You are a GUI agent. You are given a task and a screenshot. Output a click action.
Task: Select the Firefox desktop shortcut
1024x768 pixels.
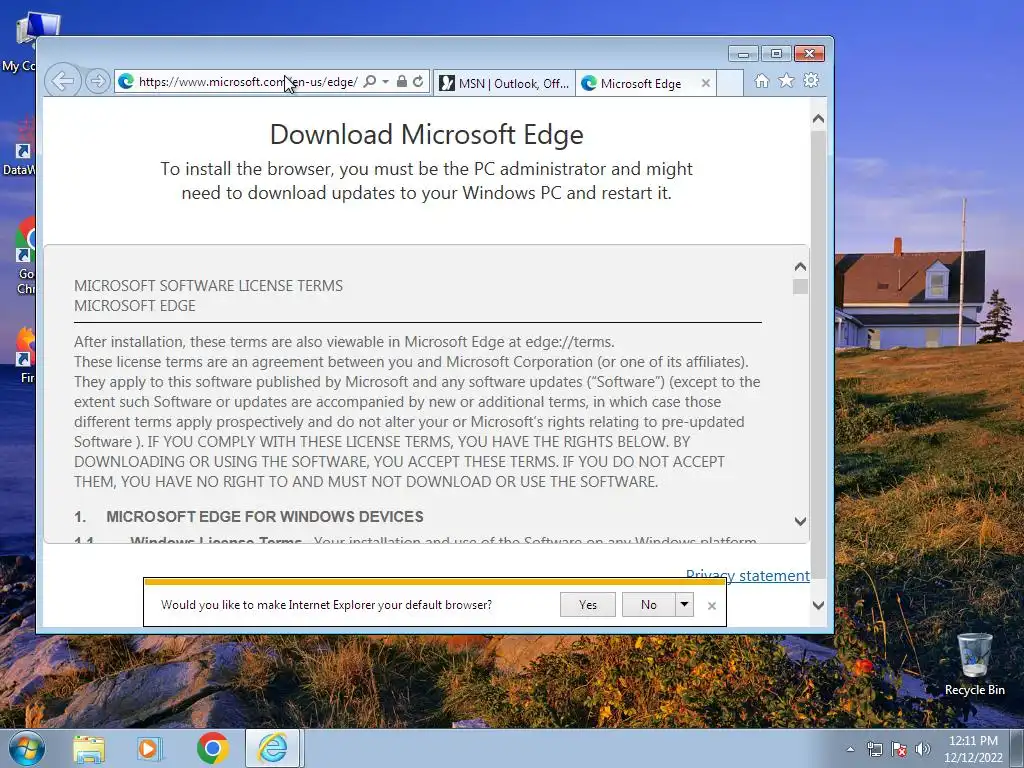click(26, 355)
